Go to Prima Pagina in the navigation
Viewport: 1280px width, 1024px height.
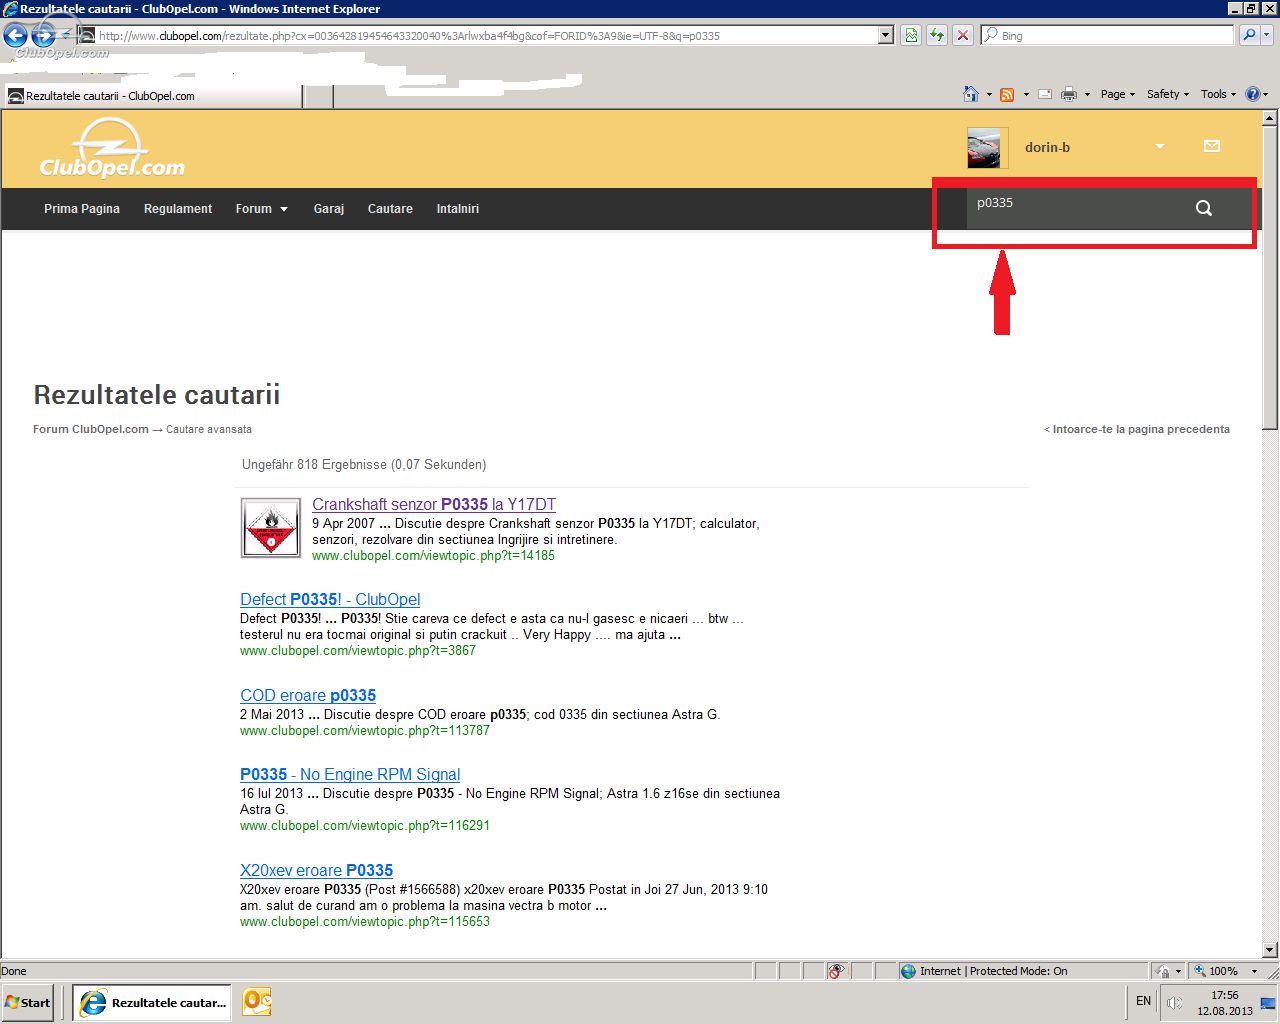click(82, 209)
